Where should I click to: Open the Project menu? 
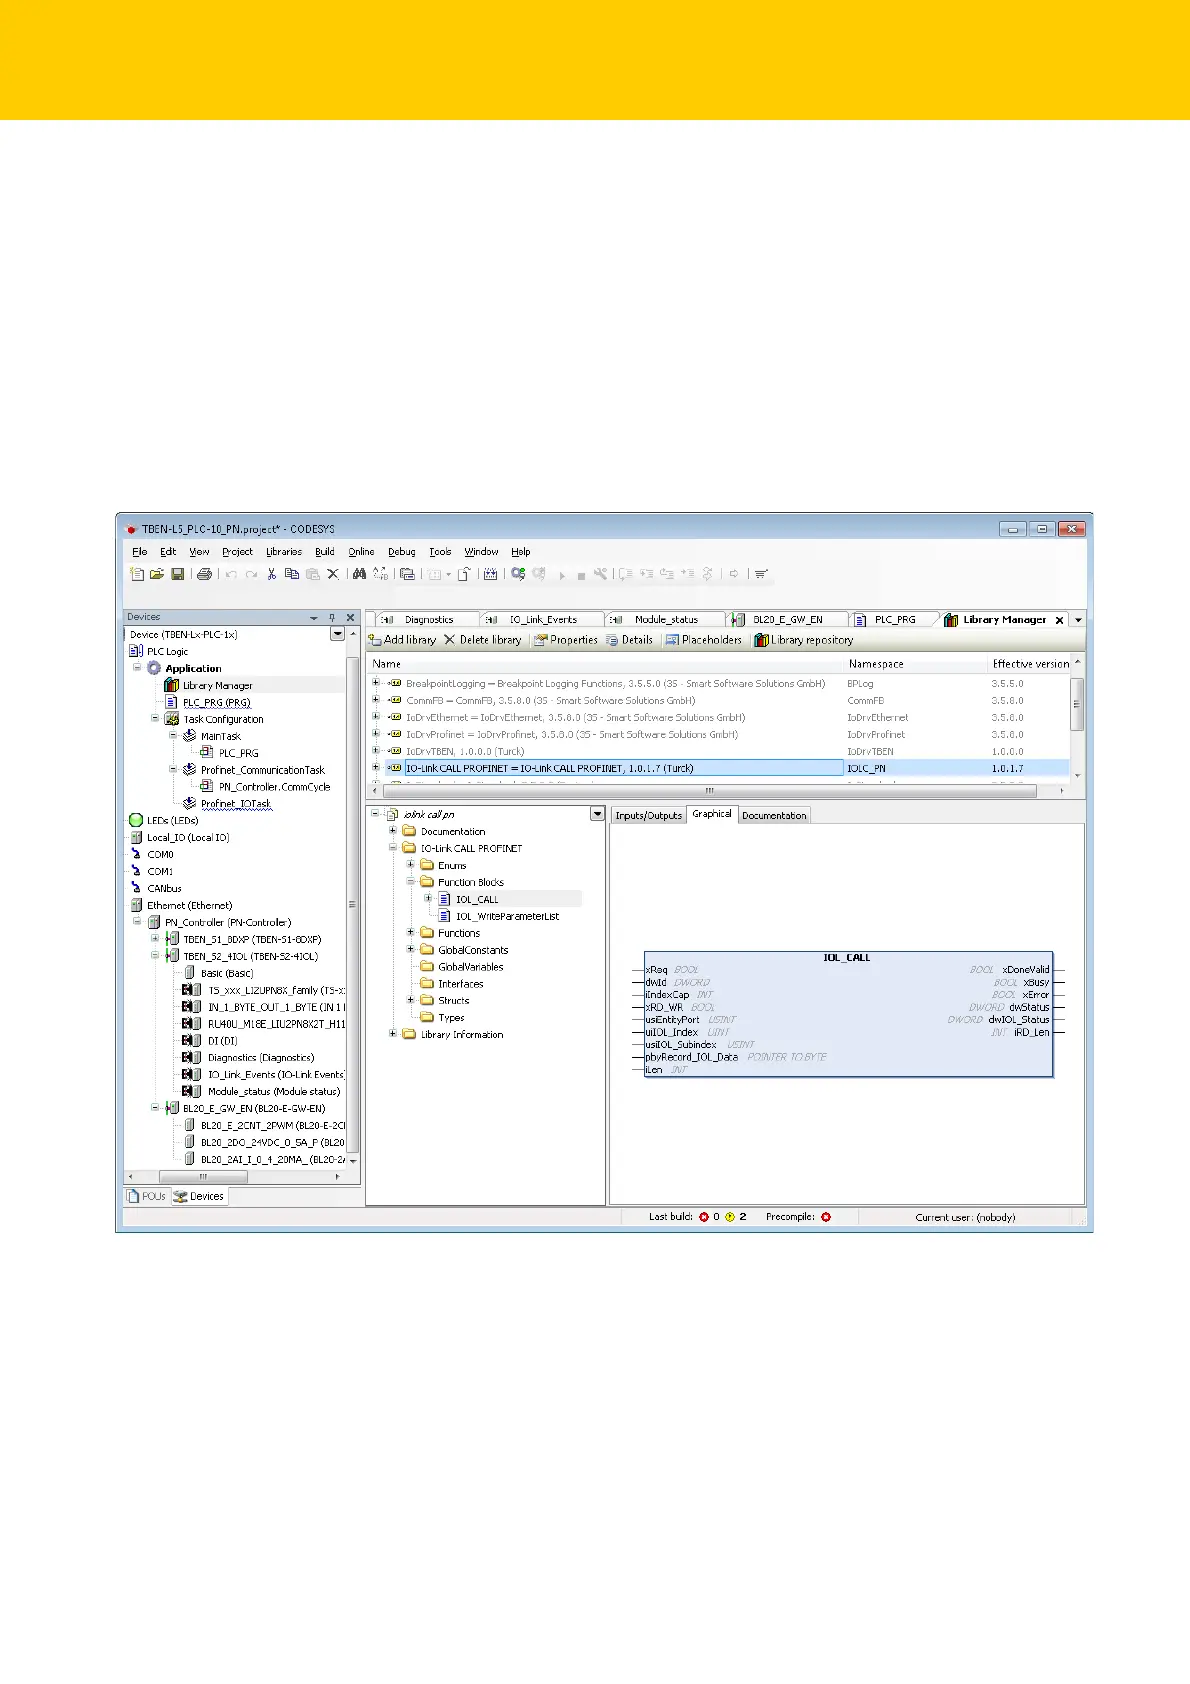click(237, 552)
